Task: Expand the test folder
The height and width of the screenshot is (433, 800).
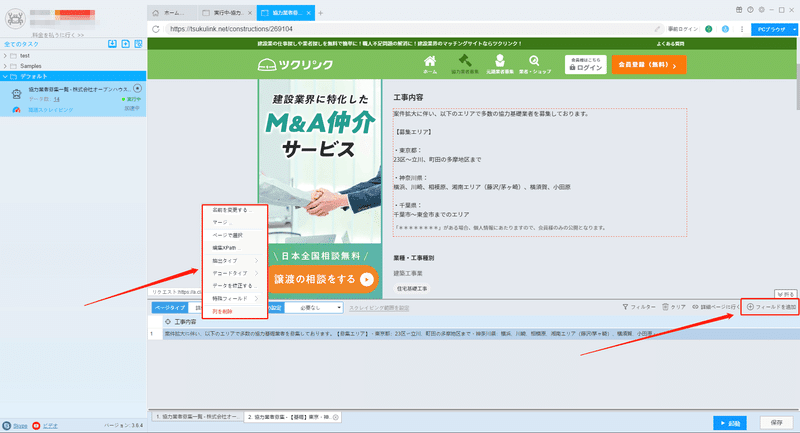Action: (x=5, y=56)
